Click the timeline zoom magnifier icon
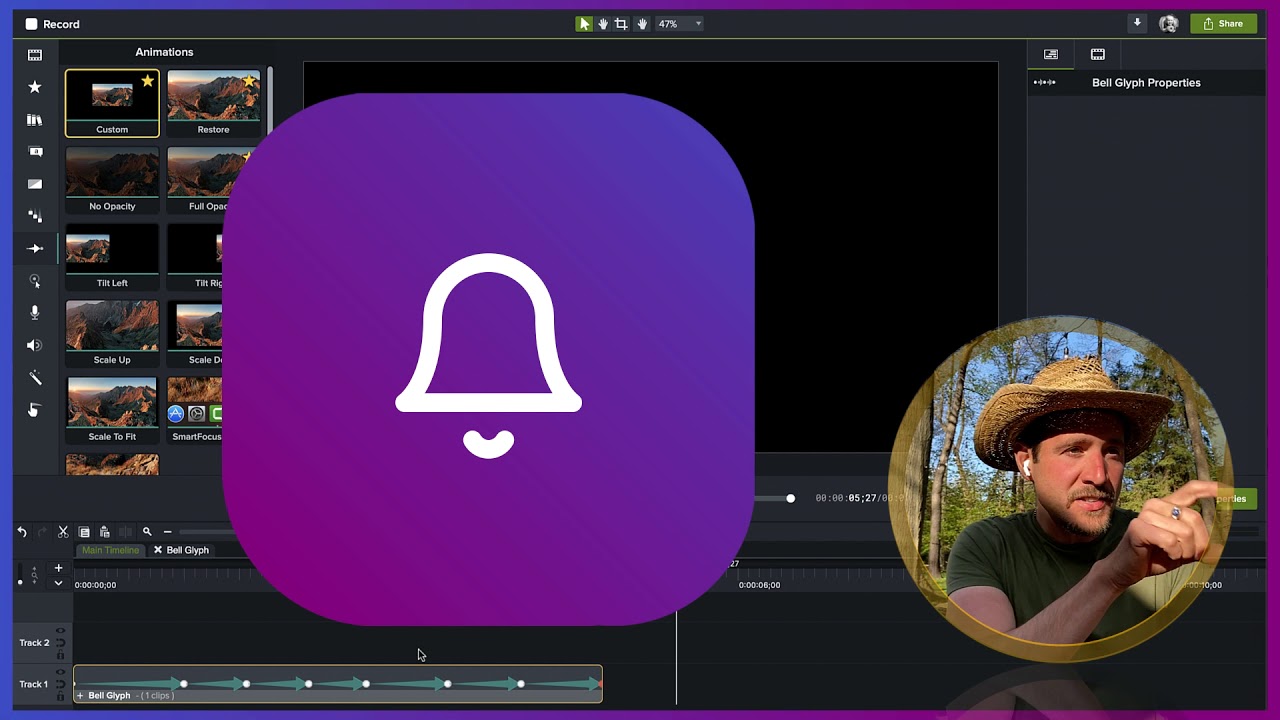 [x=147, y=532]
